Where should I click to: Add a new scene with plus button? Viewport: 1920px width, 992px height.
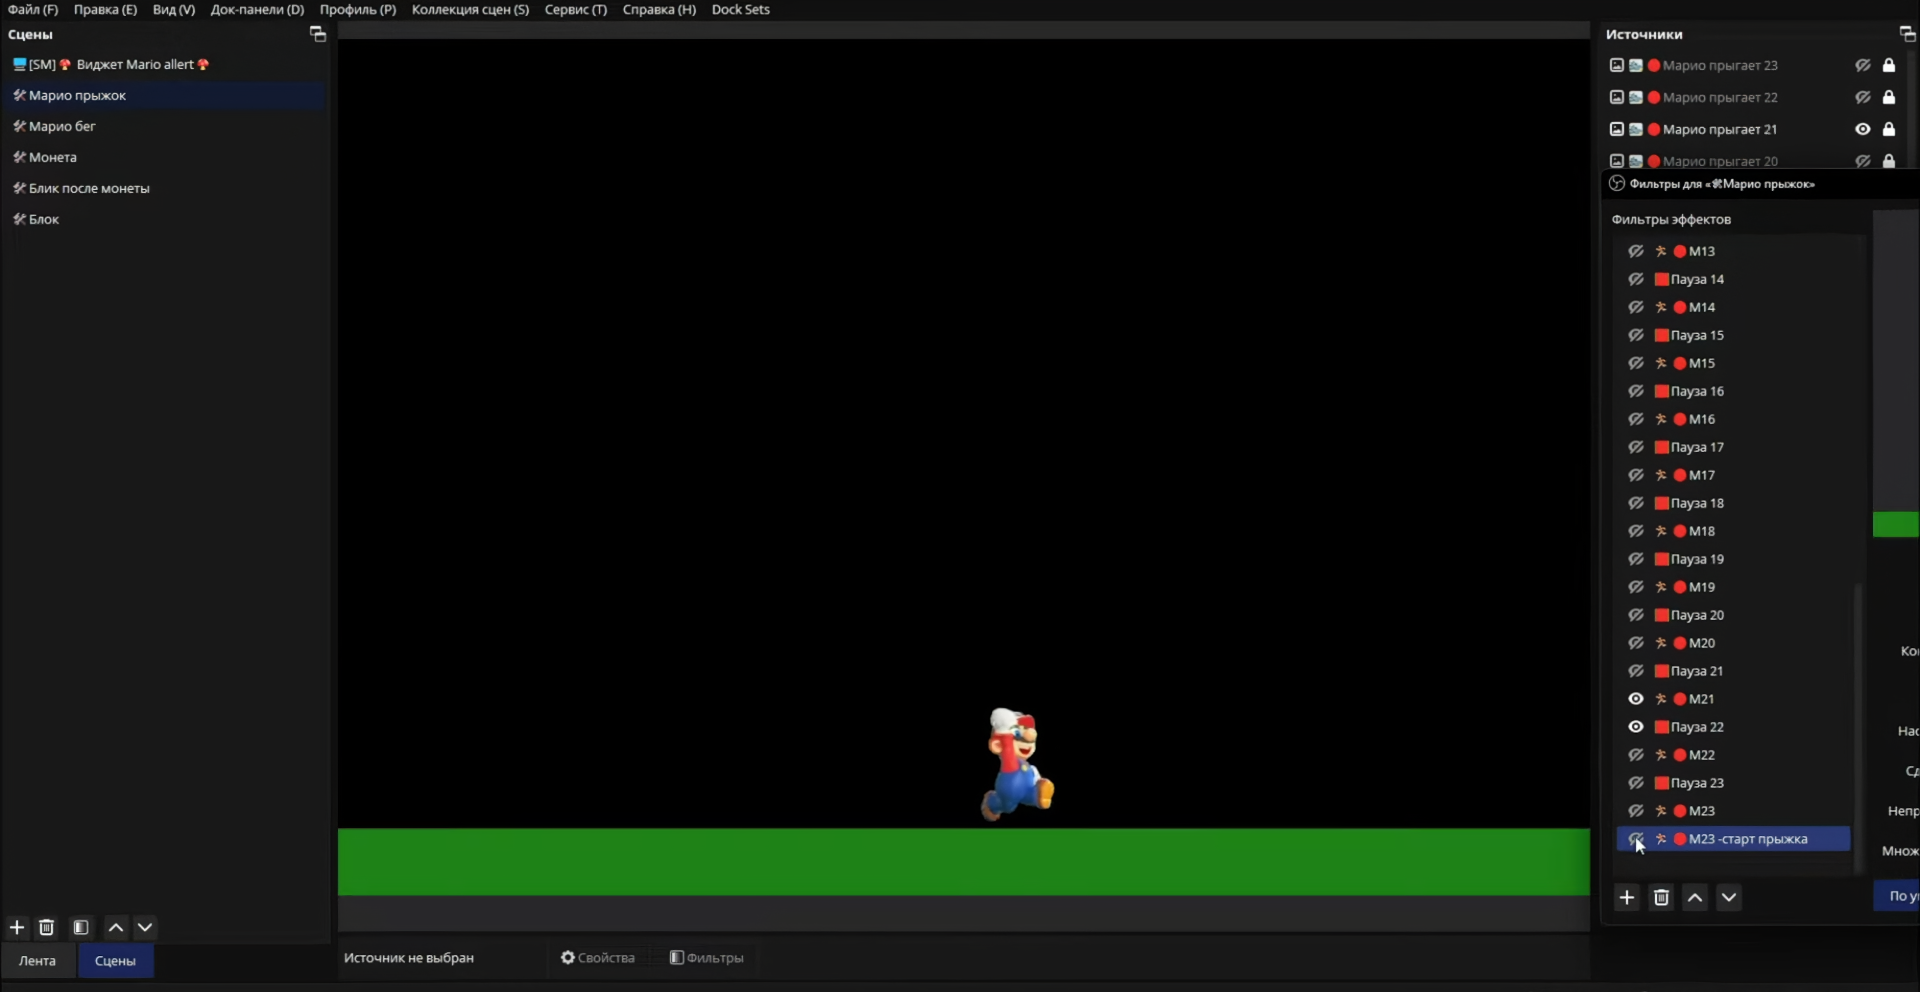(17, 927)
